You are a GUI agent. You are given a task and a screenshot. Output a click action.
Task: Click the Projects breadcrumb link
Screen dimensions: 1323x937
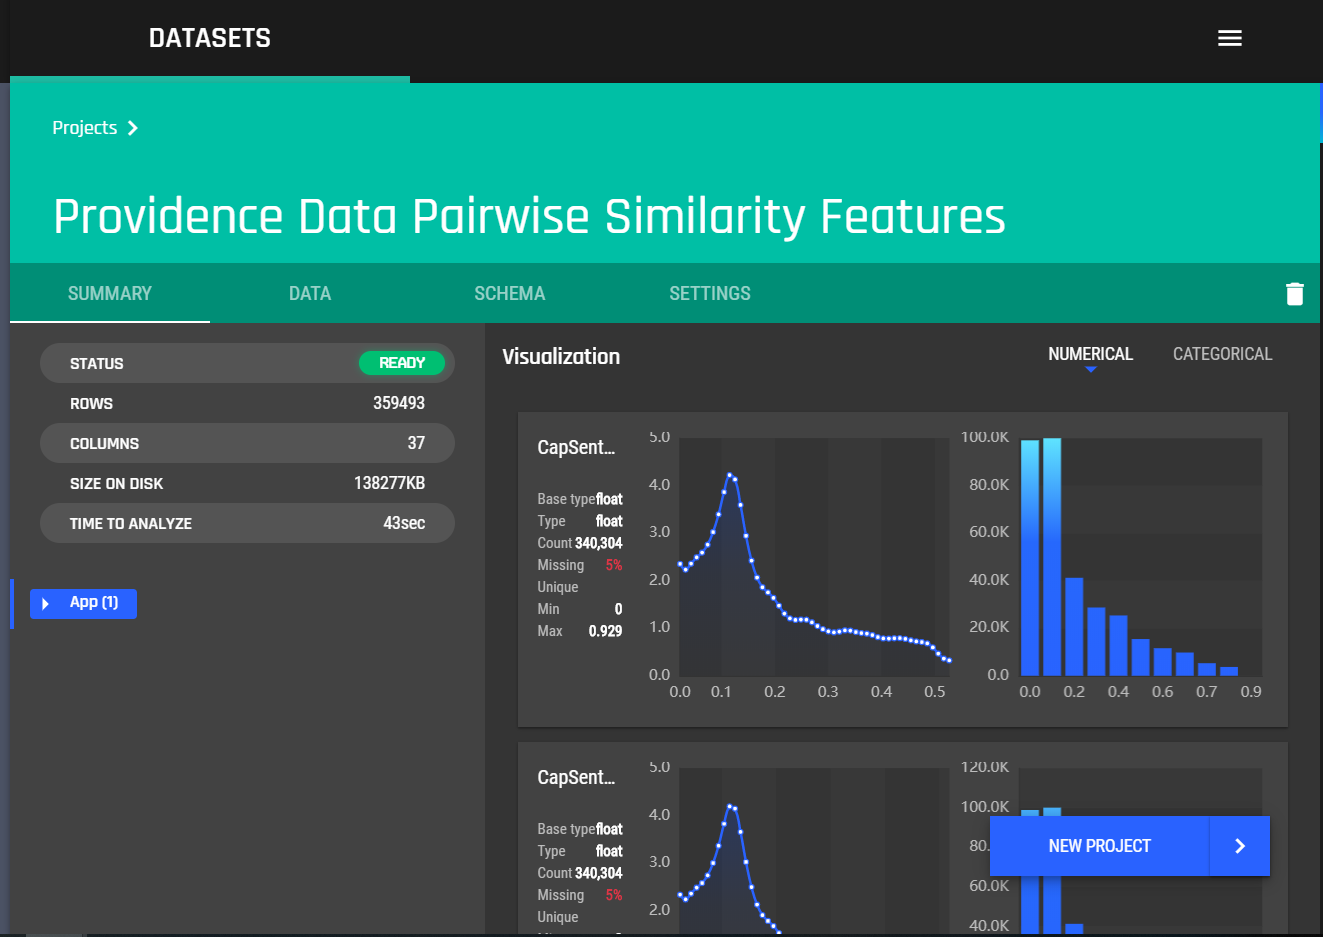tap(85, 128)
